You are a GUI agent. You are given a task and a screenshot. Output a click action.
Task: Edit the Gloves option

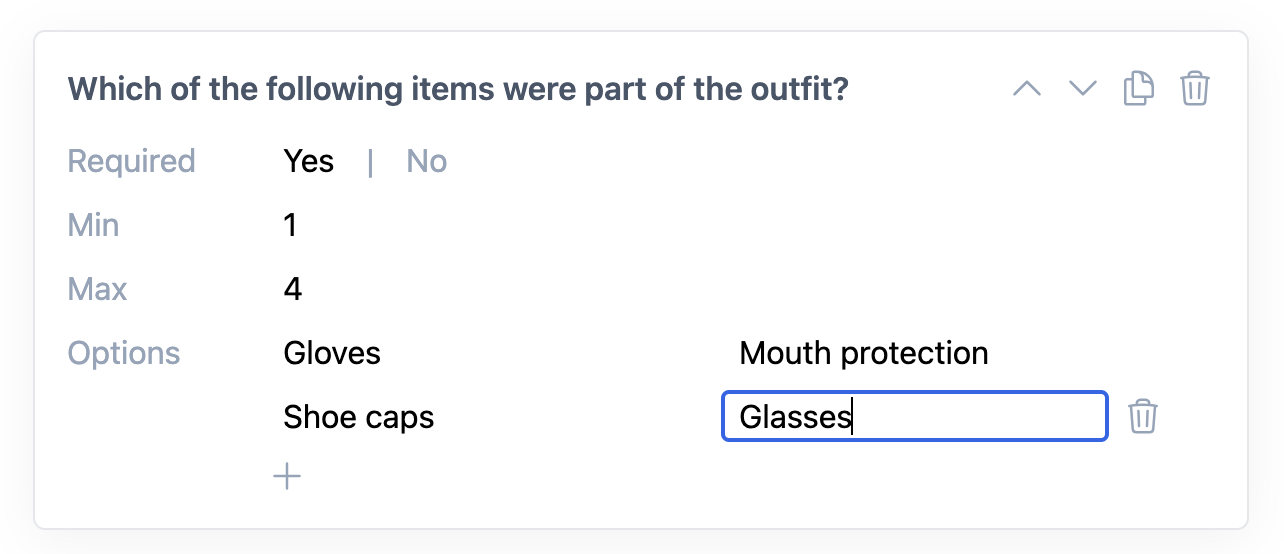pos(332,353)
